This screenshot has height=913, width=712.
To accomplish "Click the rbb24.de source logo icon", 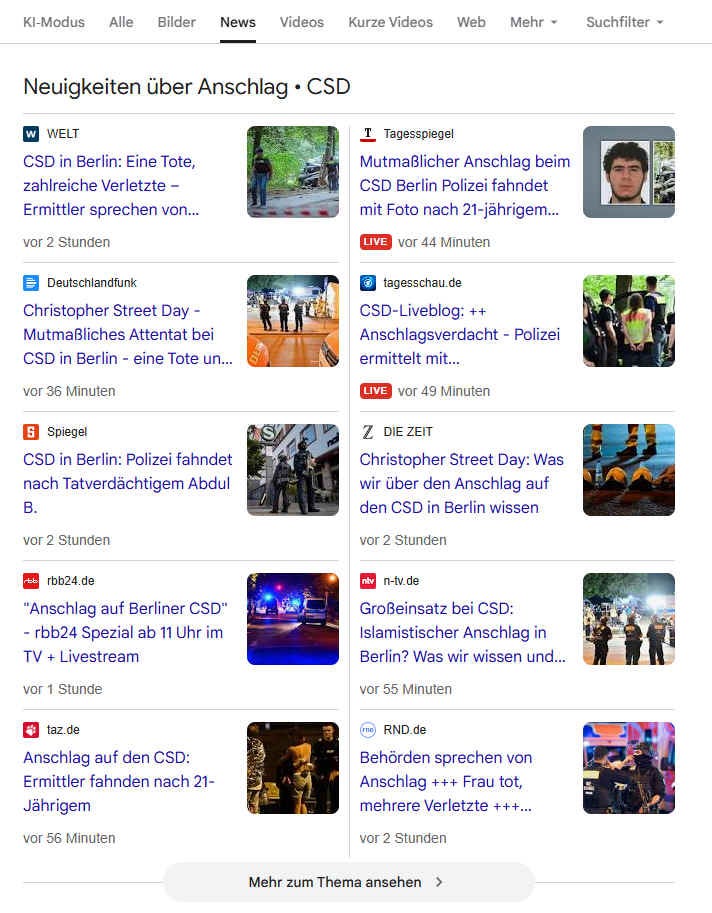I will tap(31, 581).
